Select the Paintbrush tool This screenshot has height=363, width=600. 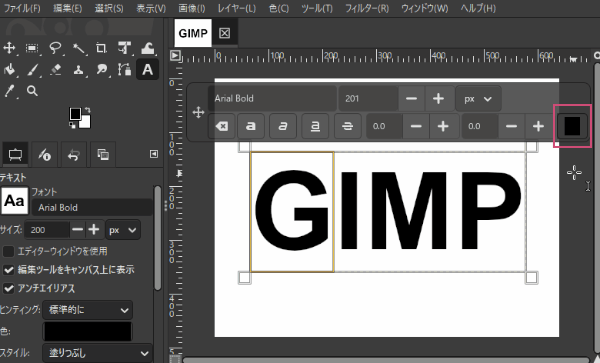(x=32, y=70)
